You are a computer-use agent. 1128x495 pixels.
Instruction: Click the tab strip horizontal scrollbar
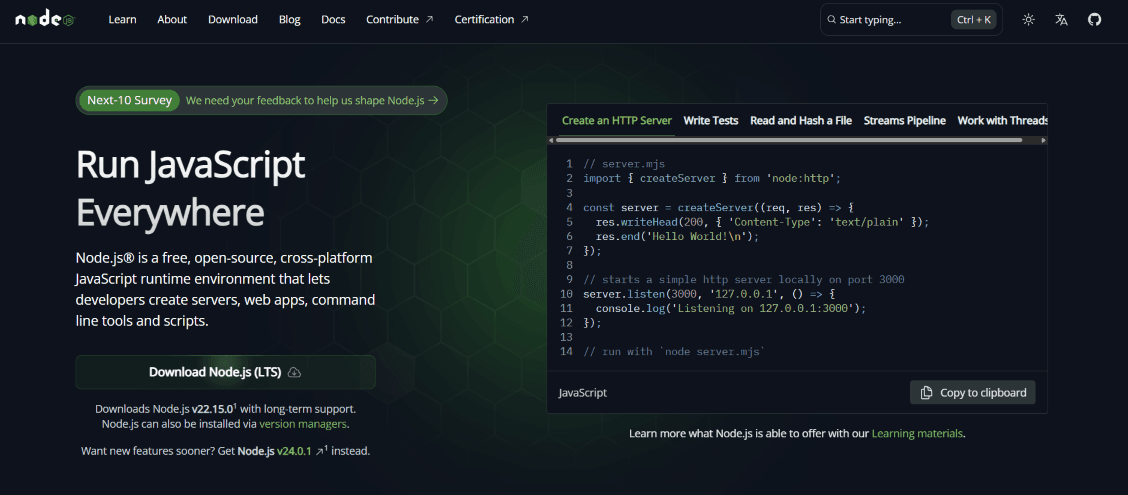tap(788, 140)
